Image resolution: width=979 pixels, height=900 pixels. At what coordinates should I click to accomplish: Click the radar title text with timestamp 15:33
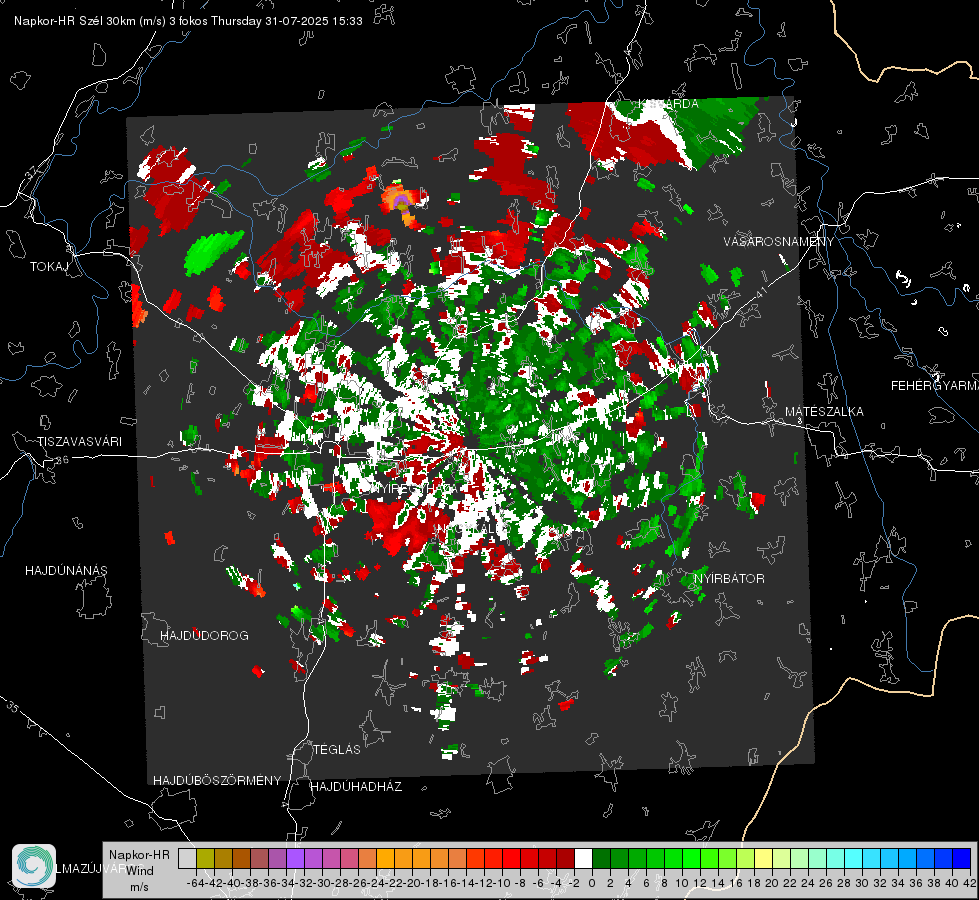(x=188, y=21)
